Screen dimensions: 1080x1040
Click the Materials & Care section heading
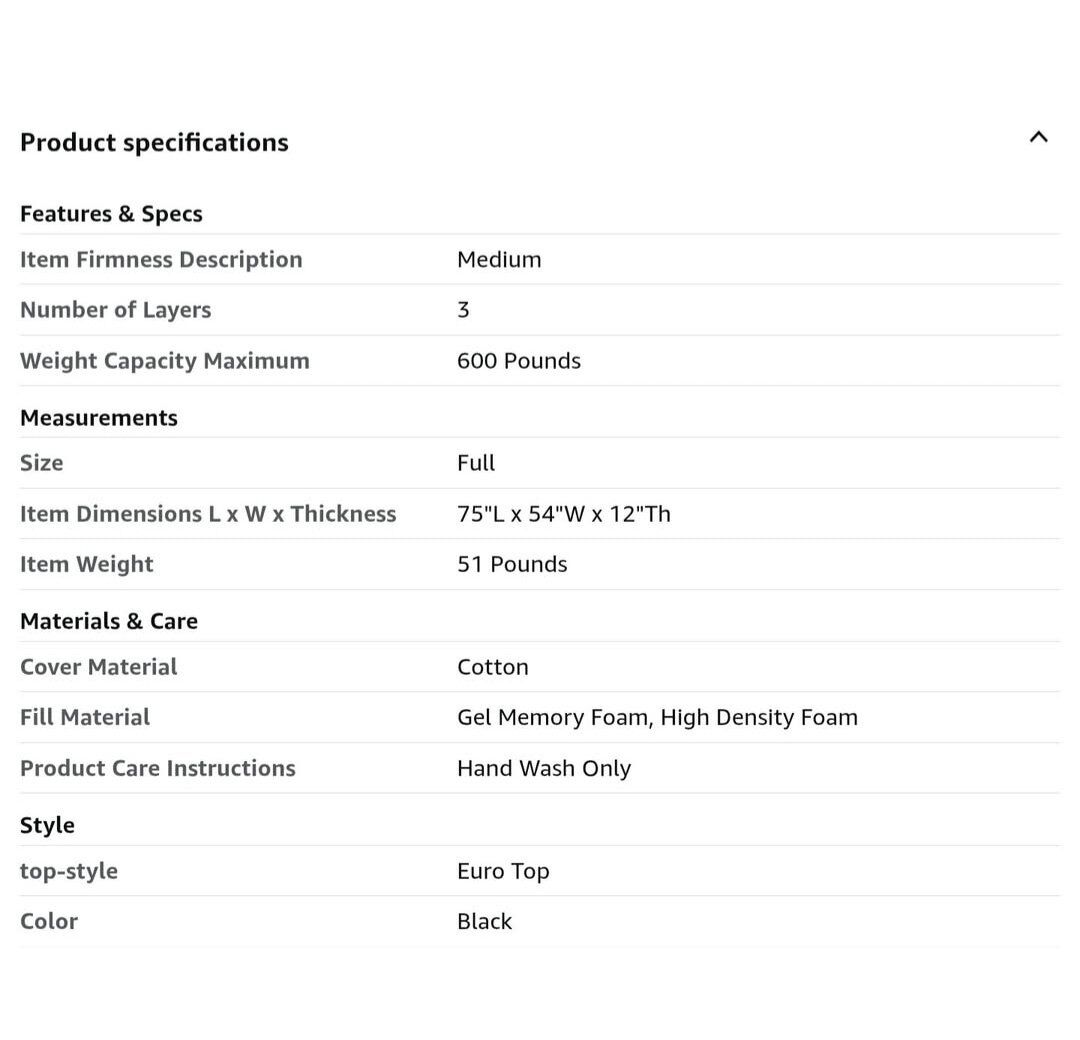pyautogui.click(x=109, y=621)
